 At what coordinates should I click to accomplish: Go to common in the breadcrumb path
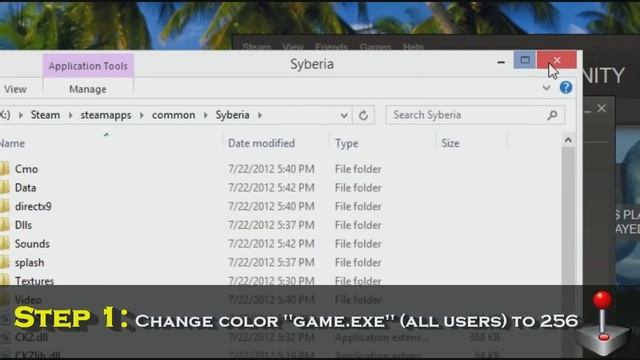pos(173,115)
